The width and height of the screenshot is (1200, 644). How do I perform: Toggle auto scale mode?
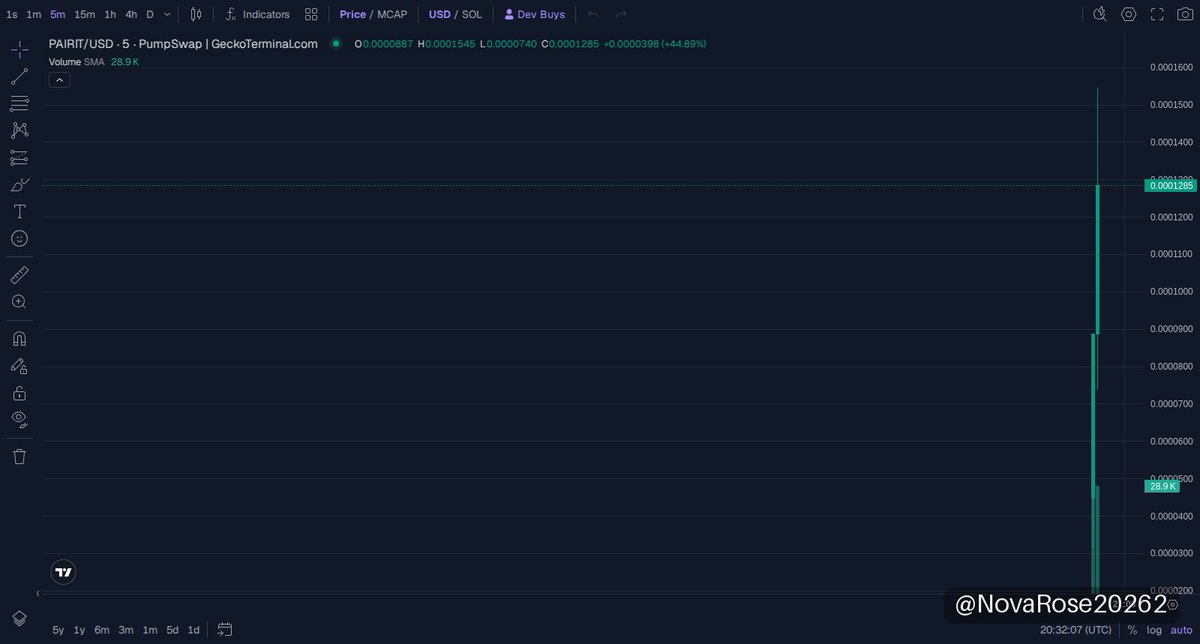1181,630
